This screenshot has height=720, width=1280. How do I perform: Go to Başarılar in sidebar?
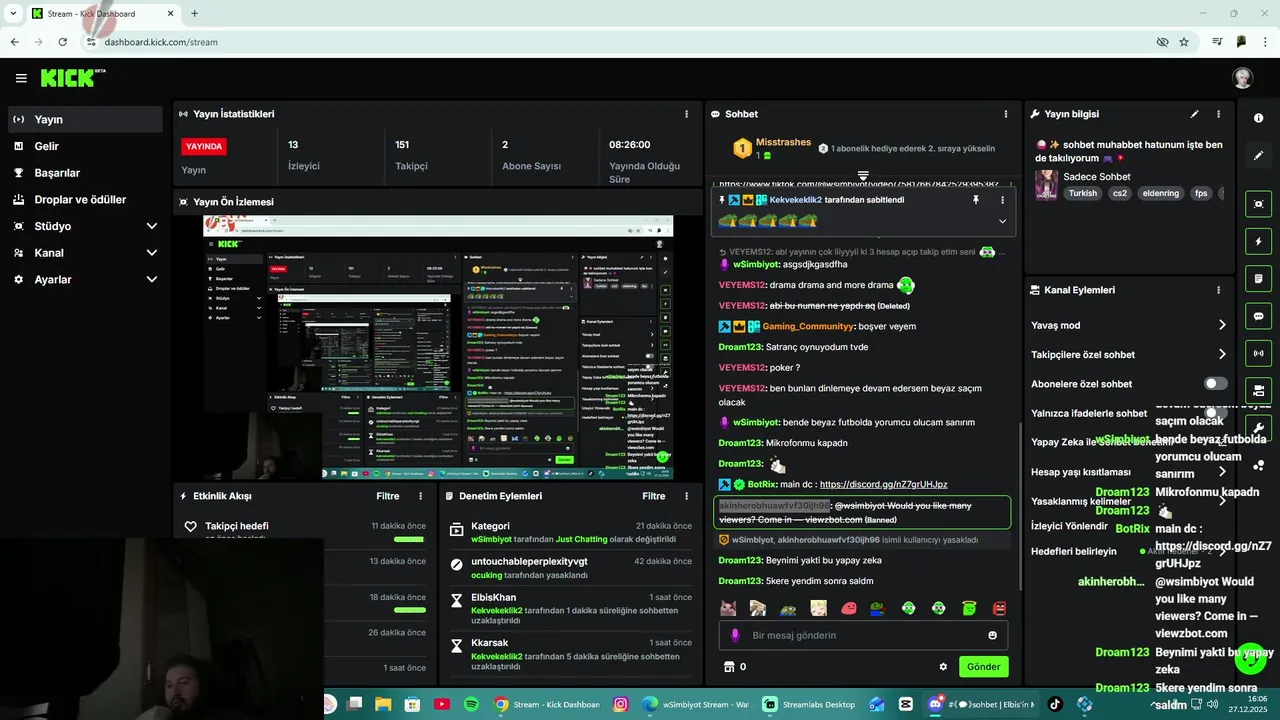(84, 173)
